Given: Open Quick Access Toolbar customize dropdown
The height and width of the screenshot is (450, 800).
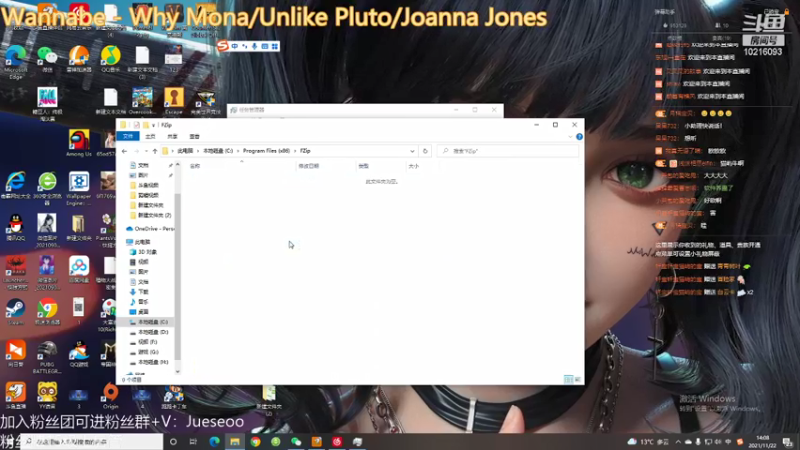Looking at the screenshot, I should coord(153,125).
